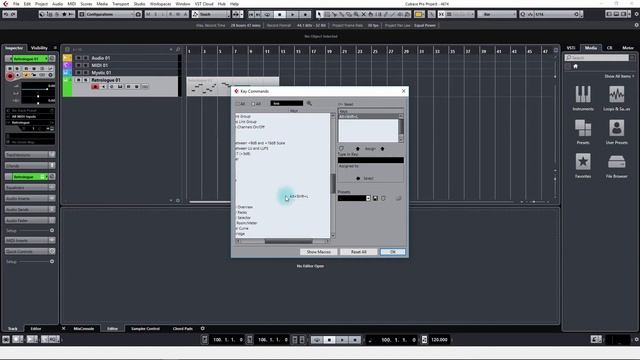Click the search magnifier in Key Commands
Image resolution: width=640 pixels, height=360 pixels.
pyautogui.click(x=309, y=103)
